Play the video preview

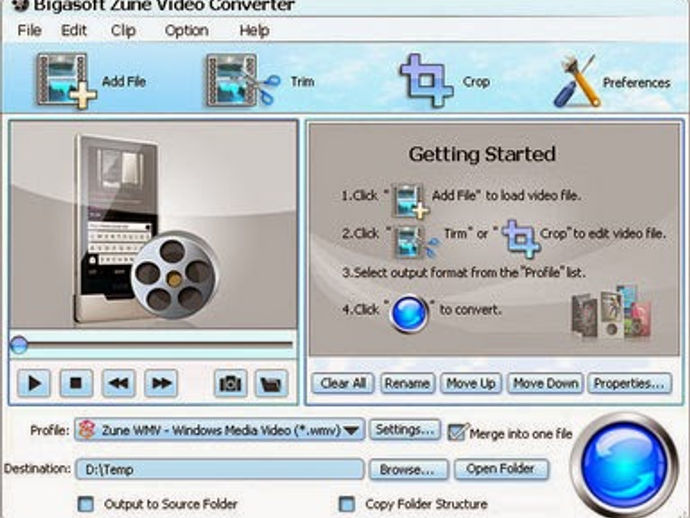[34, 383]
